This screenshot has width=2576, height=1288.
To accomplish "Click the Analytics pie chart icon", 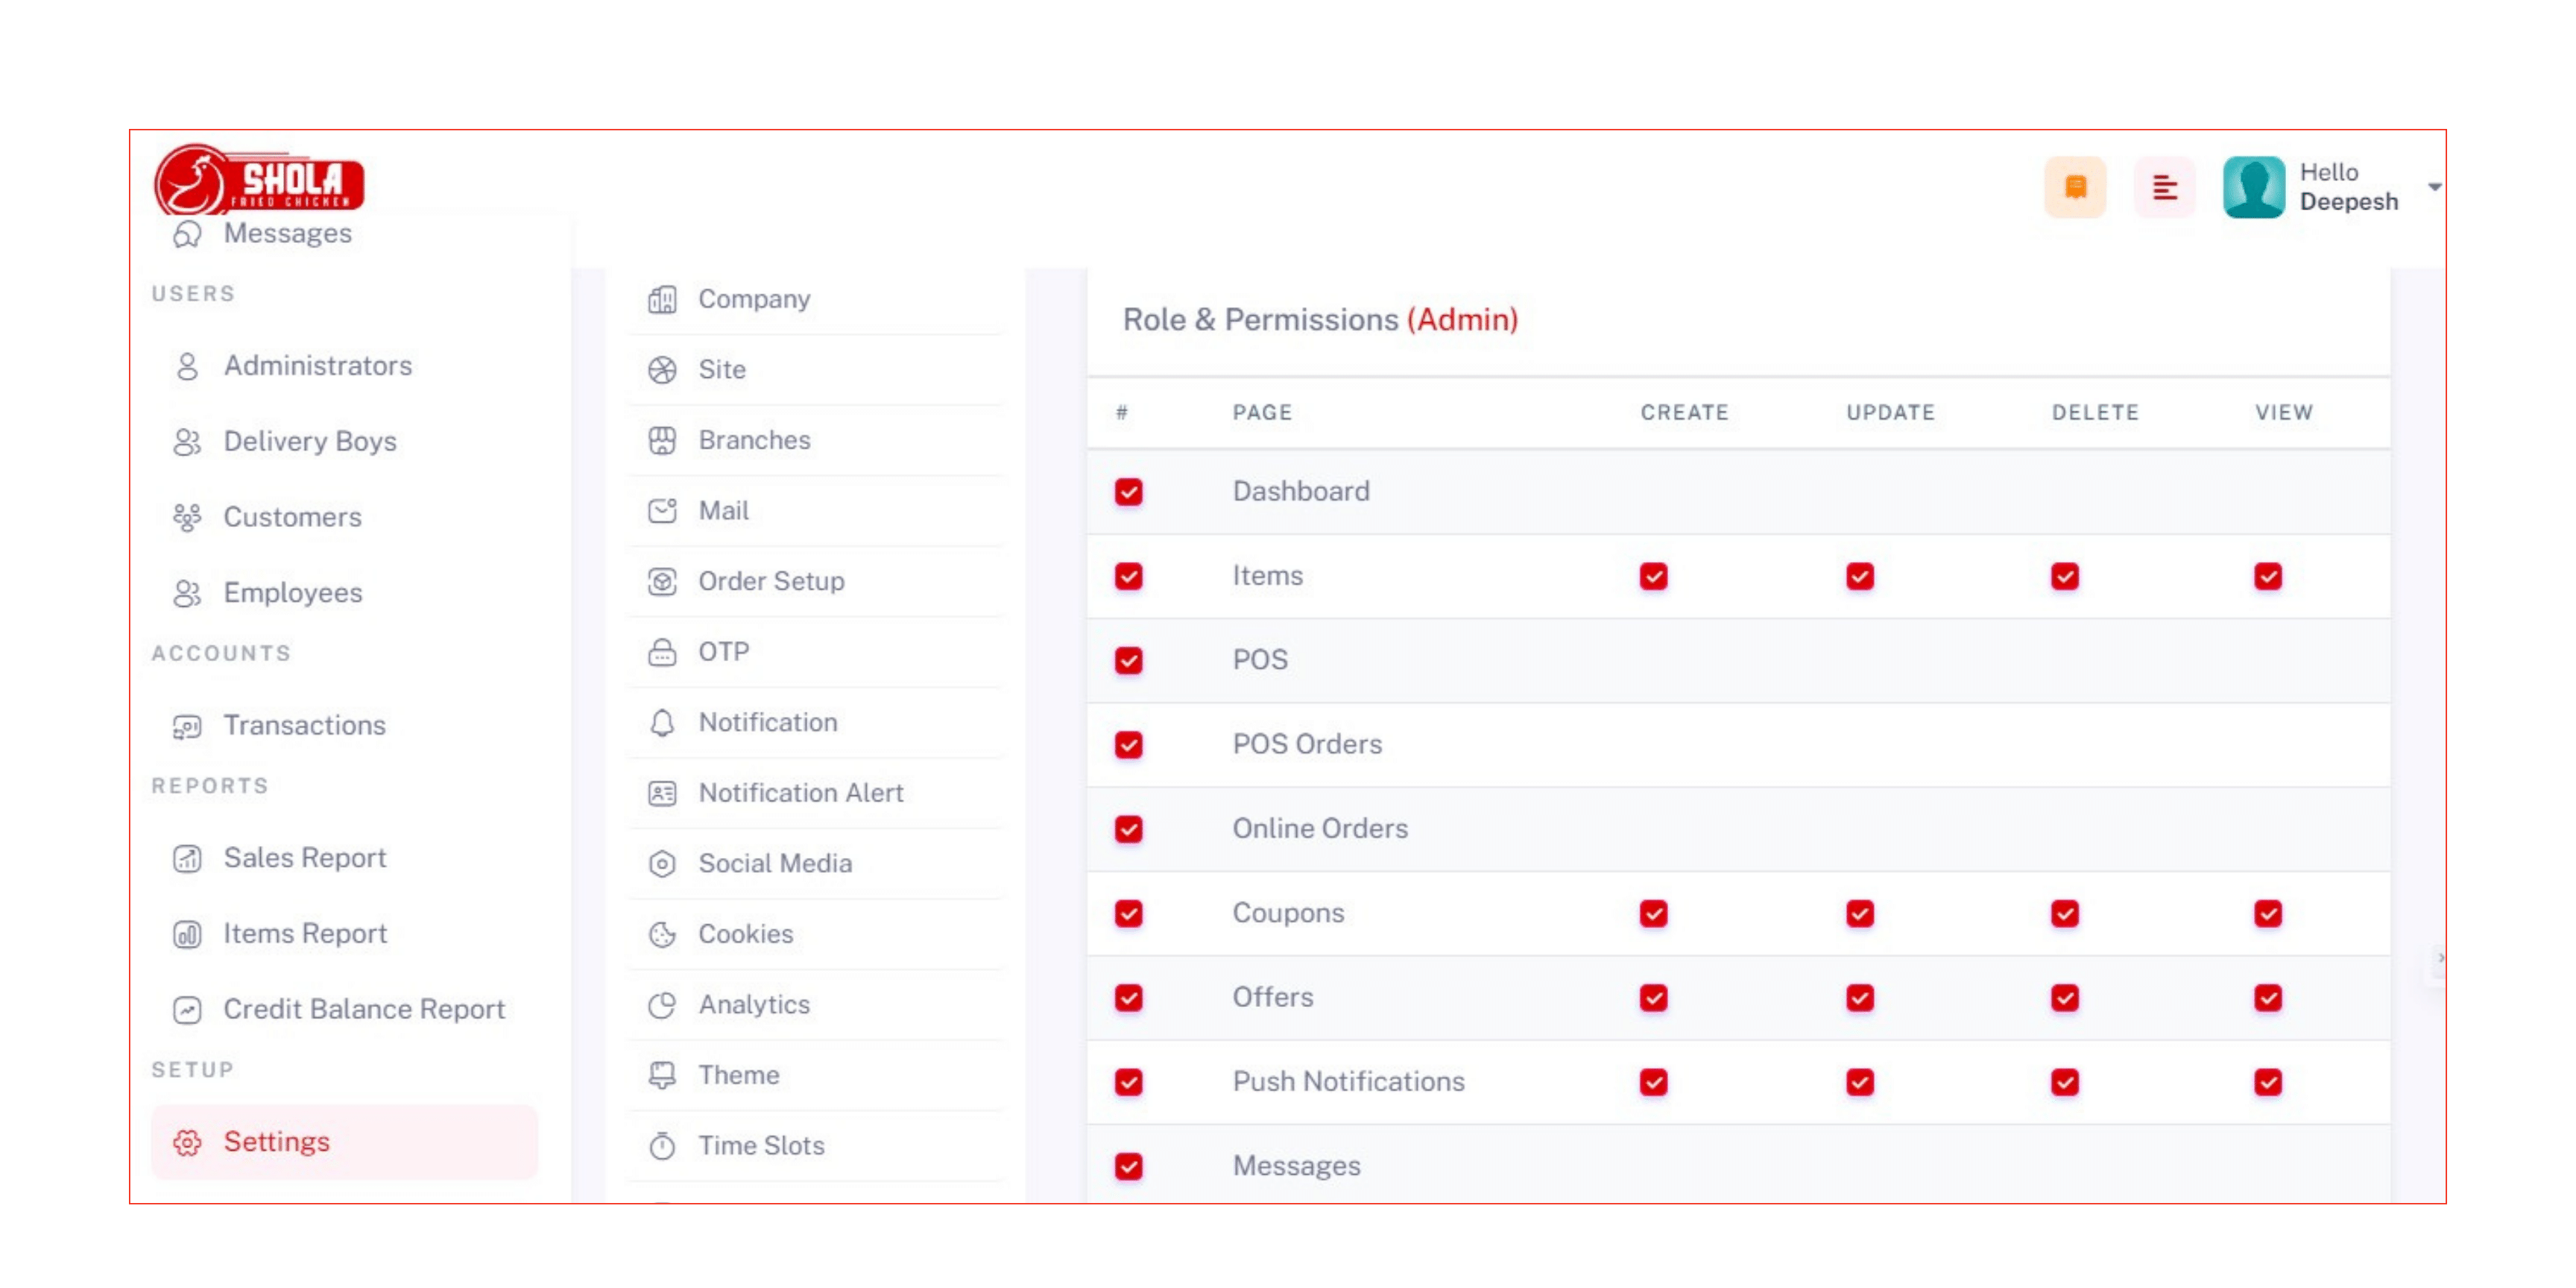I will pos(662,1005).
